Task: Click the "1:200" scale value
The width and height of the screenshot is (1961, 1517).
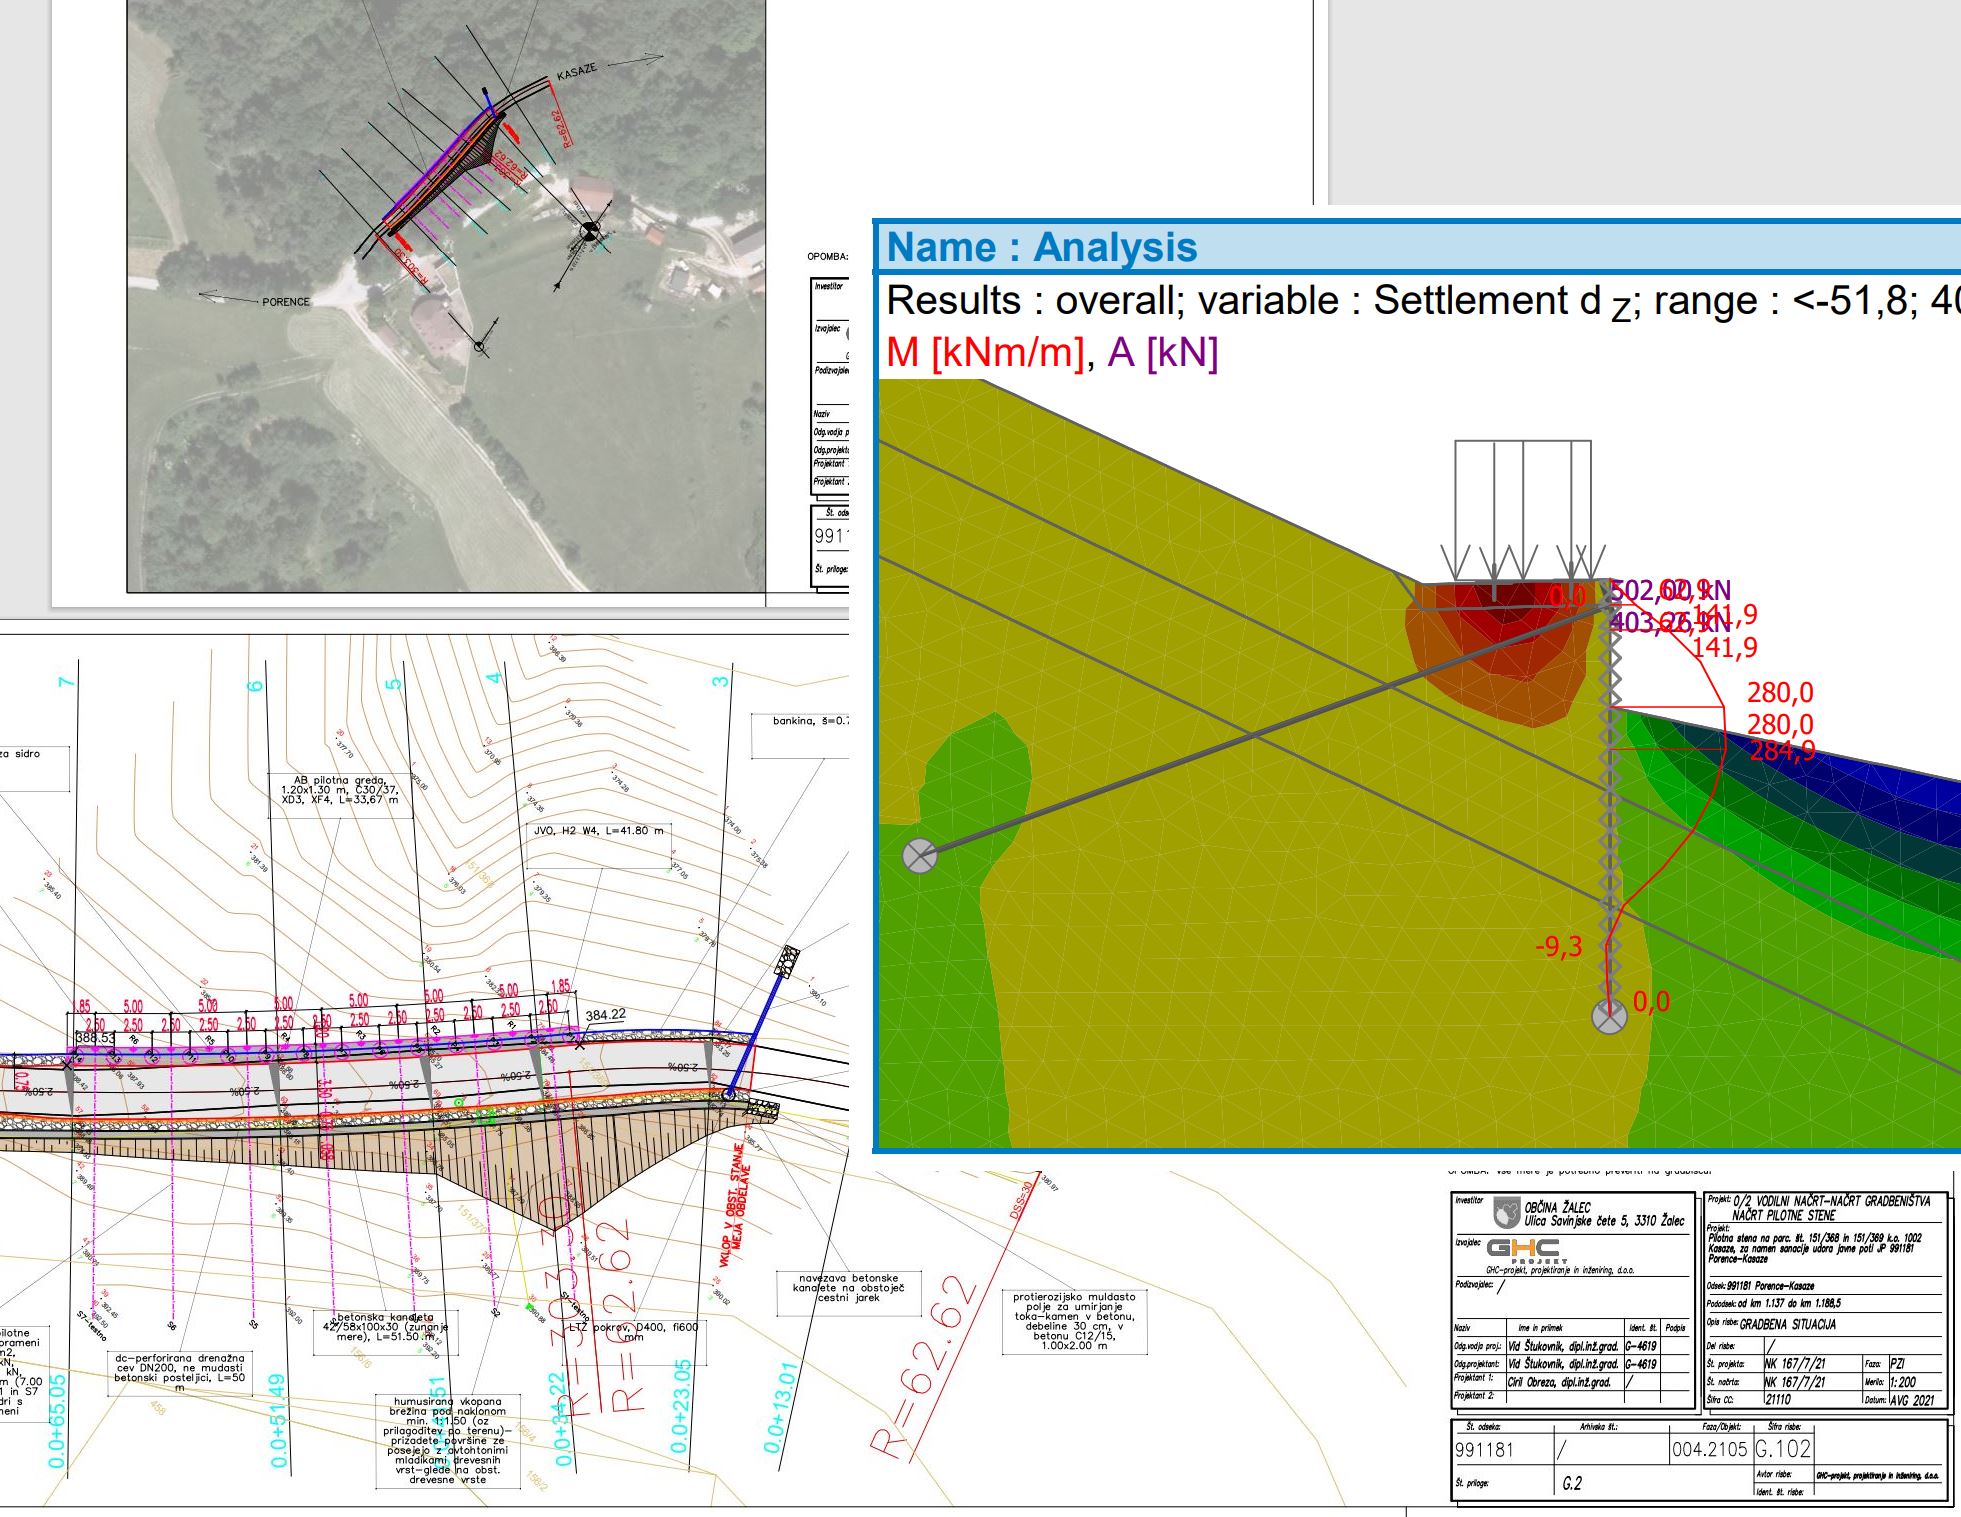Action: (1904, 1381)
